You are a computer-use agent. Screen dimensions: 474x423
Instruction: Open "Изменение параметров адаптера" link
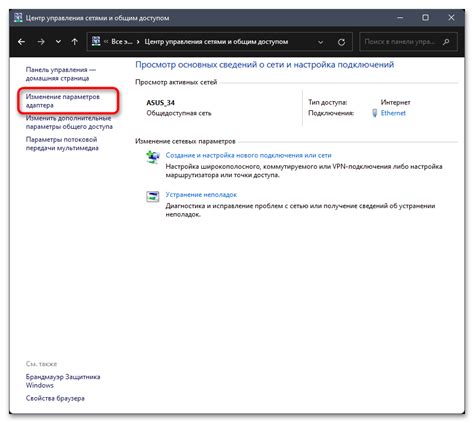click(x=63, y=101)
